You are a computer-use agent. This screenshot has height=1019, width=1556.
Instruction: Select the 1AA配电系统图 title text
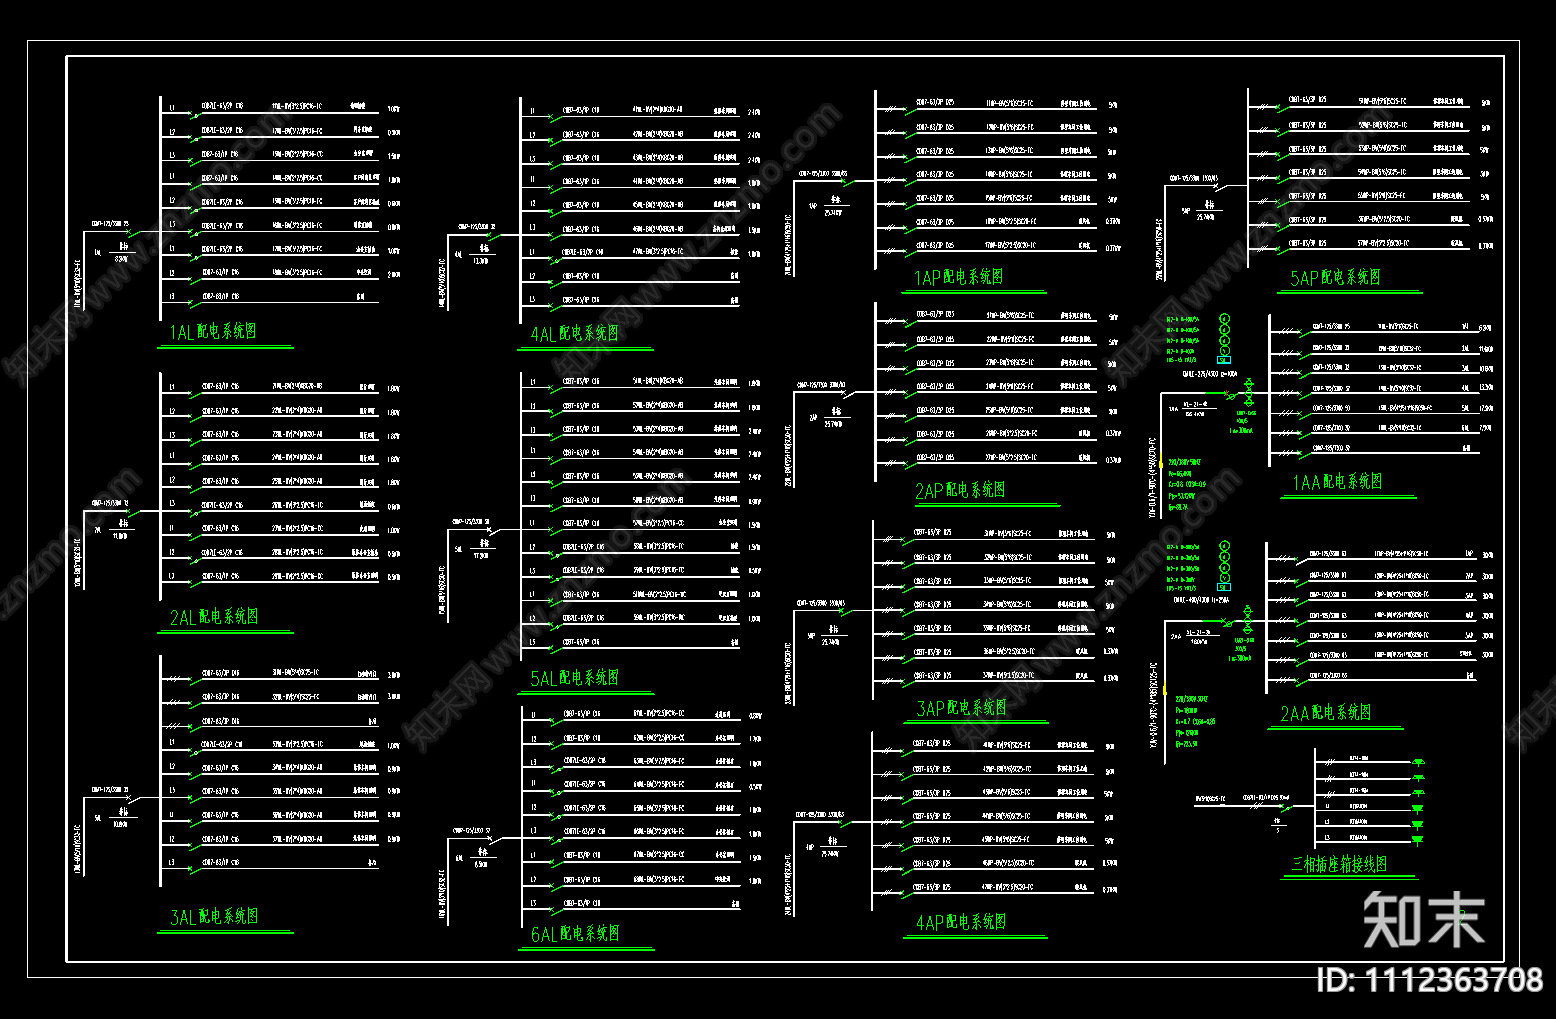pos(1337,482)
